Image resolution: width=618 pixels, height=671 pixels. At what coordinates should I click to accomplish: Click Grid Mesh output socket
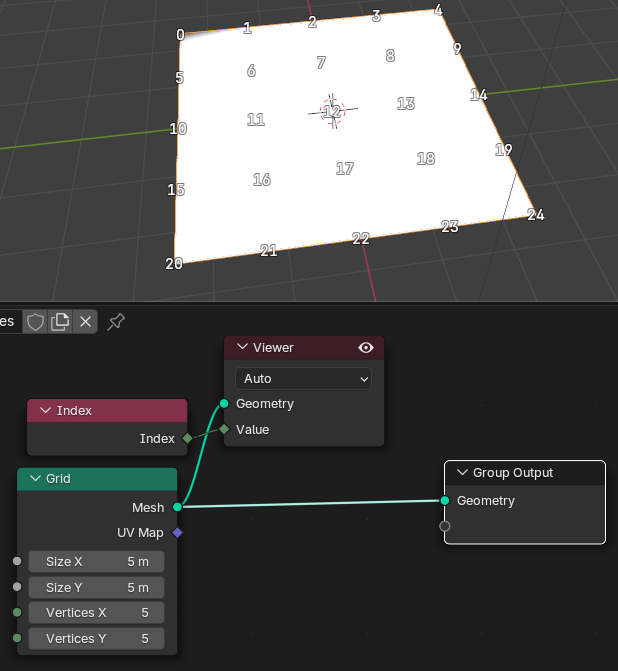(177, 507)
